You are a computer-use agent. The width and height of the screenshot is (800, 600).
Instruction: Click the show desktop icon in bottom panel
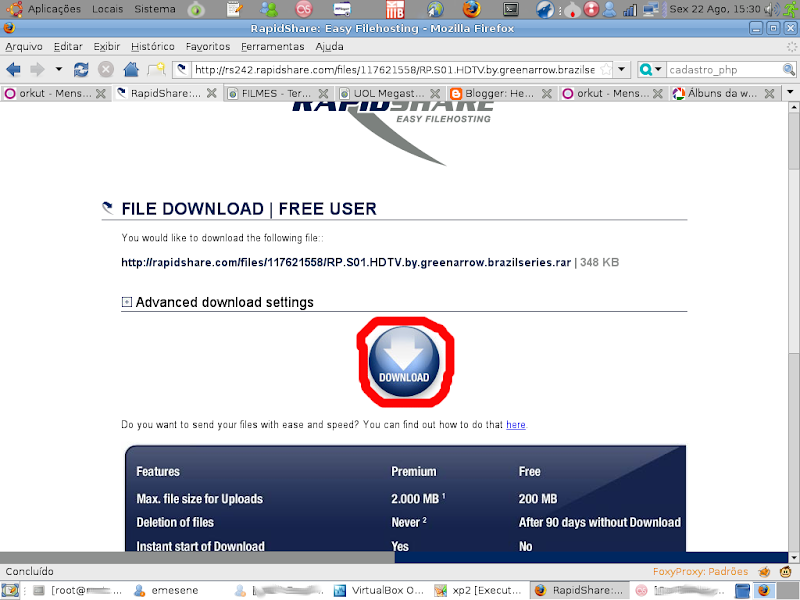pyautogui.click(x=10, y=590)
